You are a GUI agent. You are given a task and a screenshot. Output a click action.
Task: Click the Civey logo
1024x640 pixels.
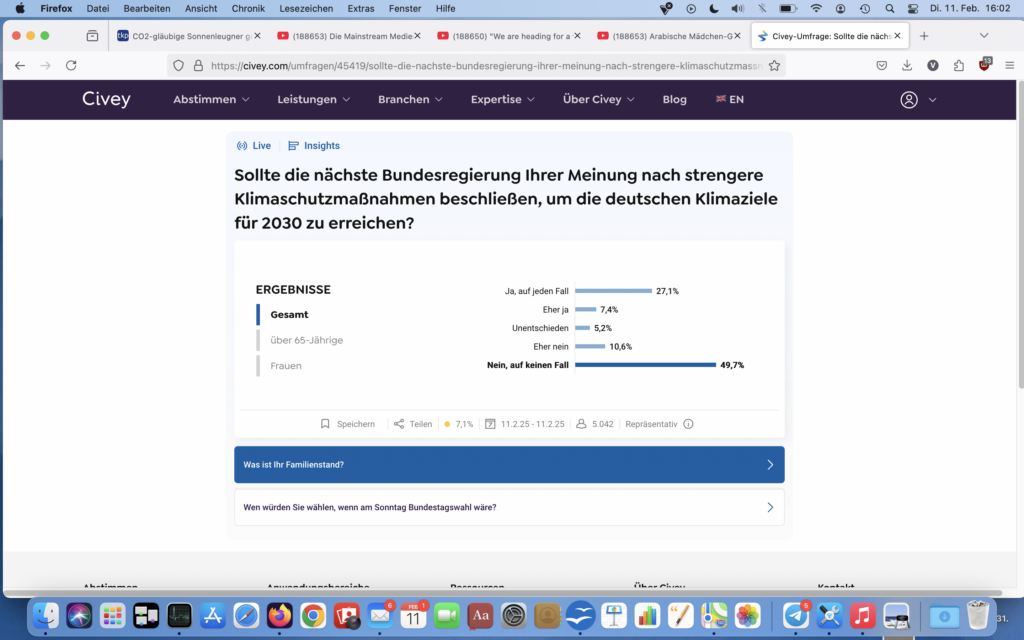[106, 100]
